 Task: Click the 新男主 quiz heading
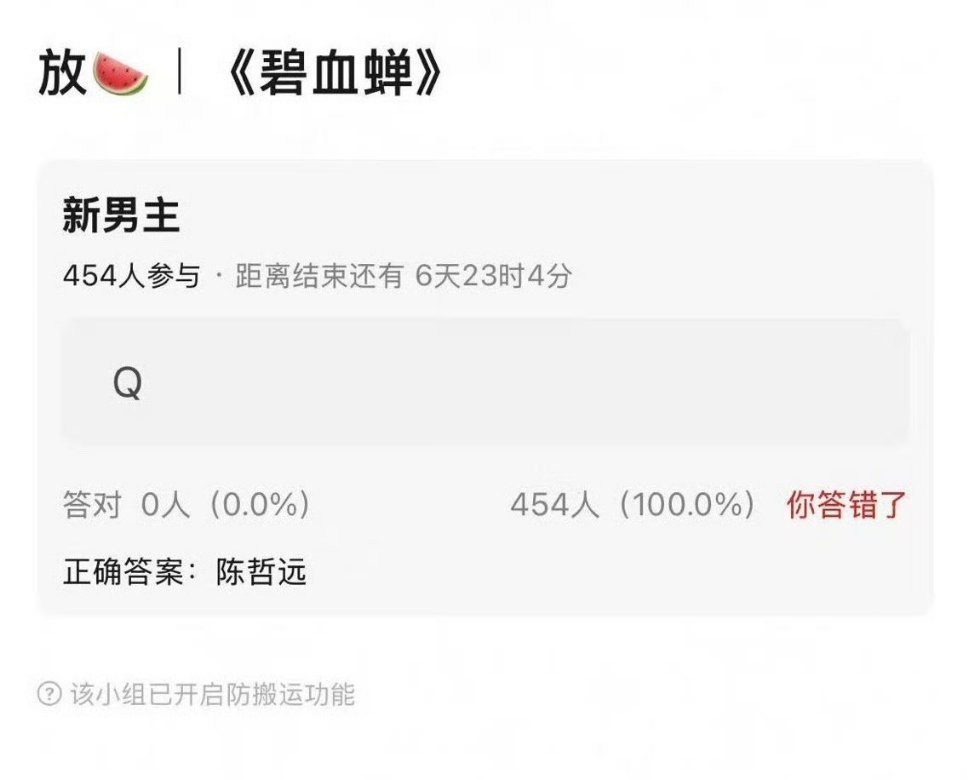click(x=121, y=216)
